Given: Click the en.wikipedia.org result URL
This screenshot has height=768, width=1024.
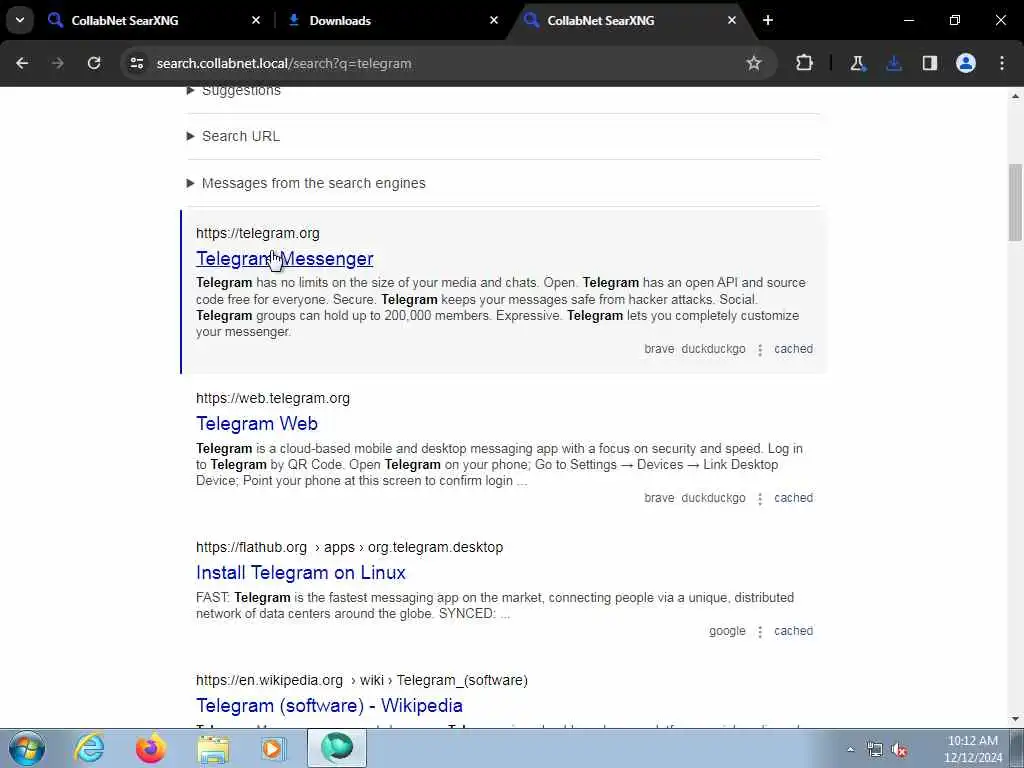Looking at the screenshot, I should point(362,680).
